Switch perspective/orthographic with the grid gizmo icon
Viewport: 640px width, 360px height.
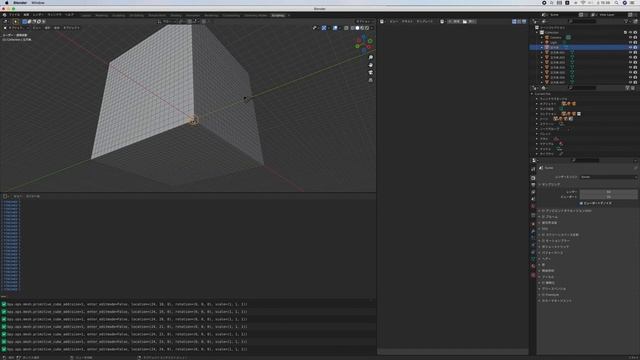[x=371, y=80]
